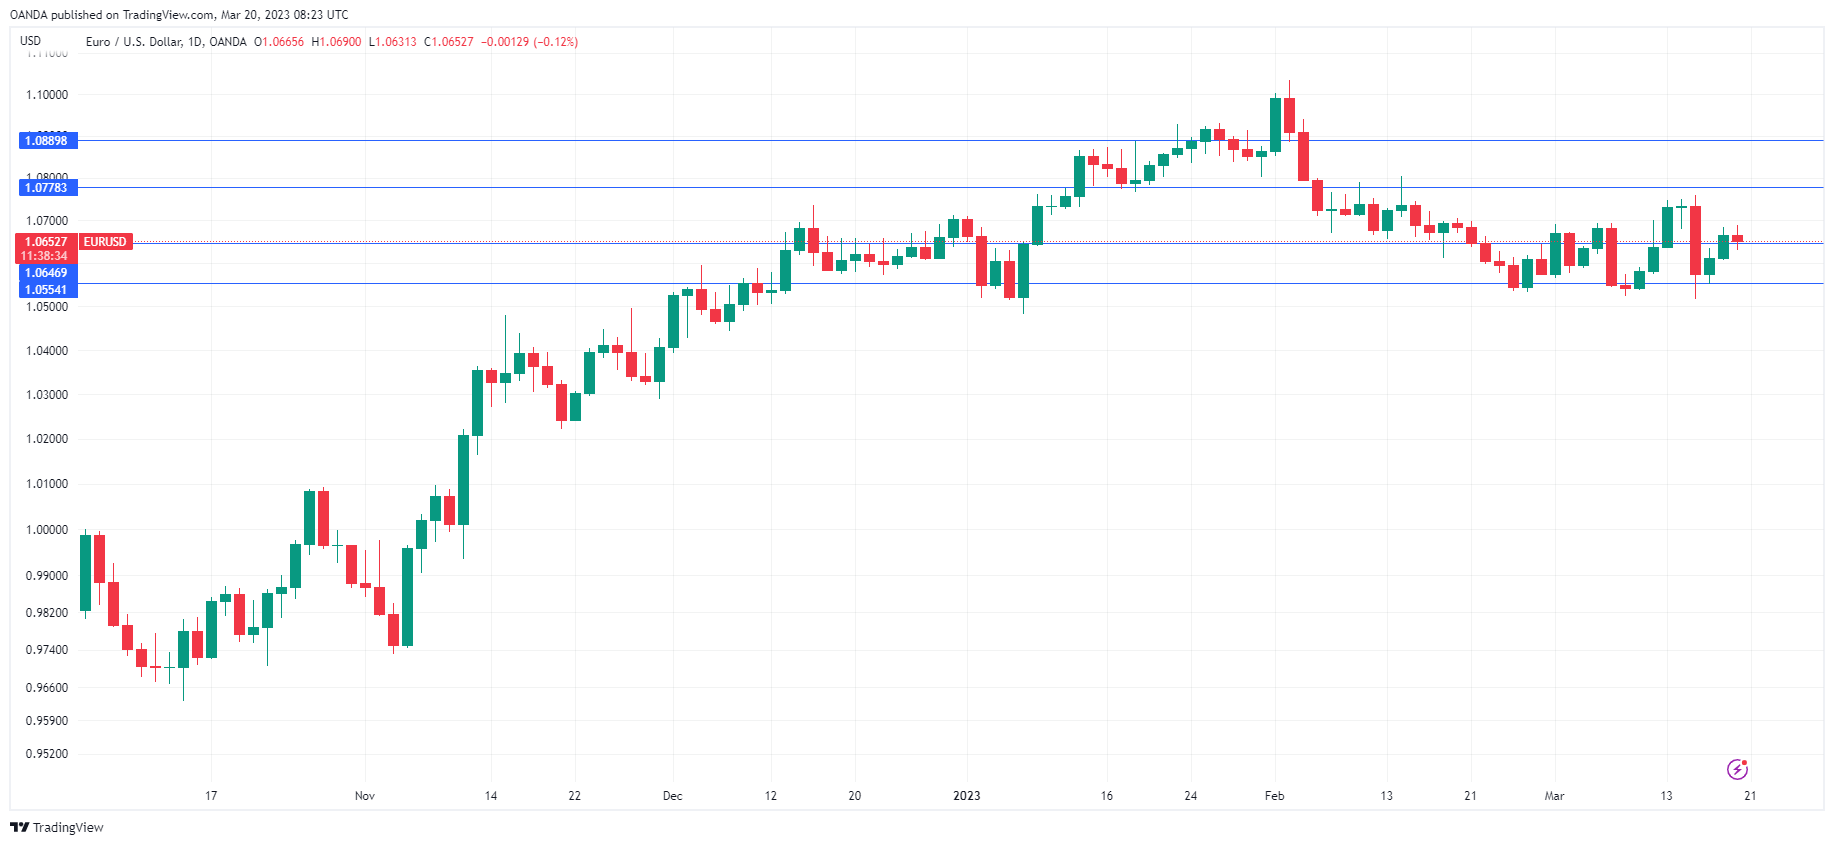Click the Mar label on the time axis
Screen dimensions: 1834x845
1554,796
